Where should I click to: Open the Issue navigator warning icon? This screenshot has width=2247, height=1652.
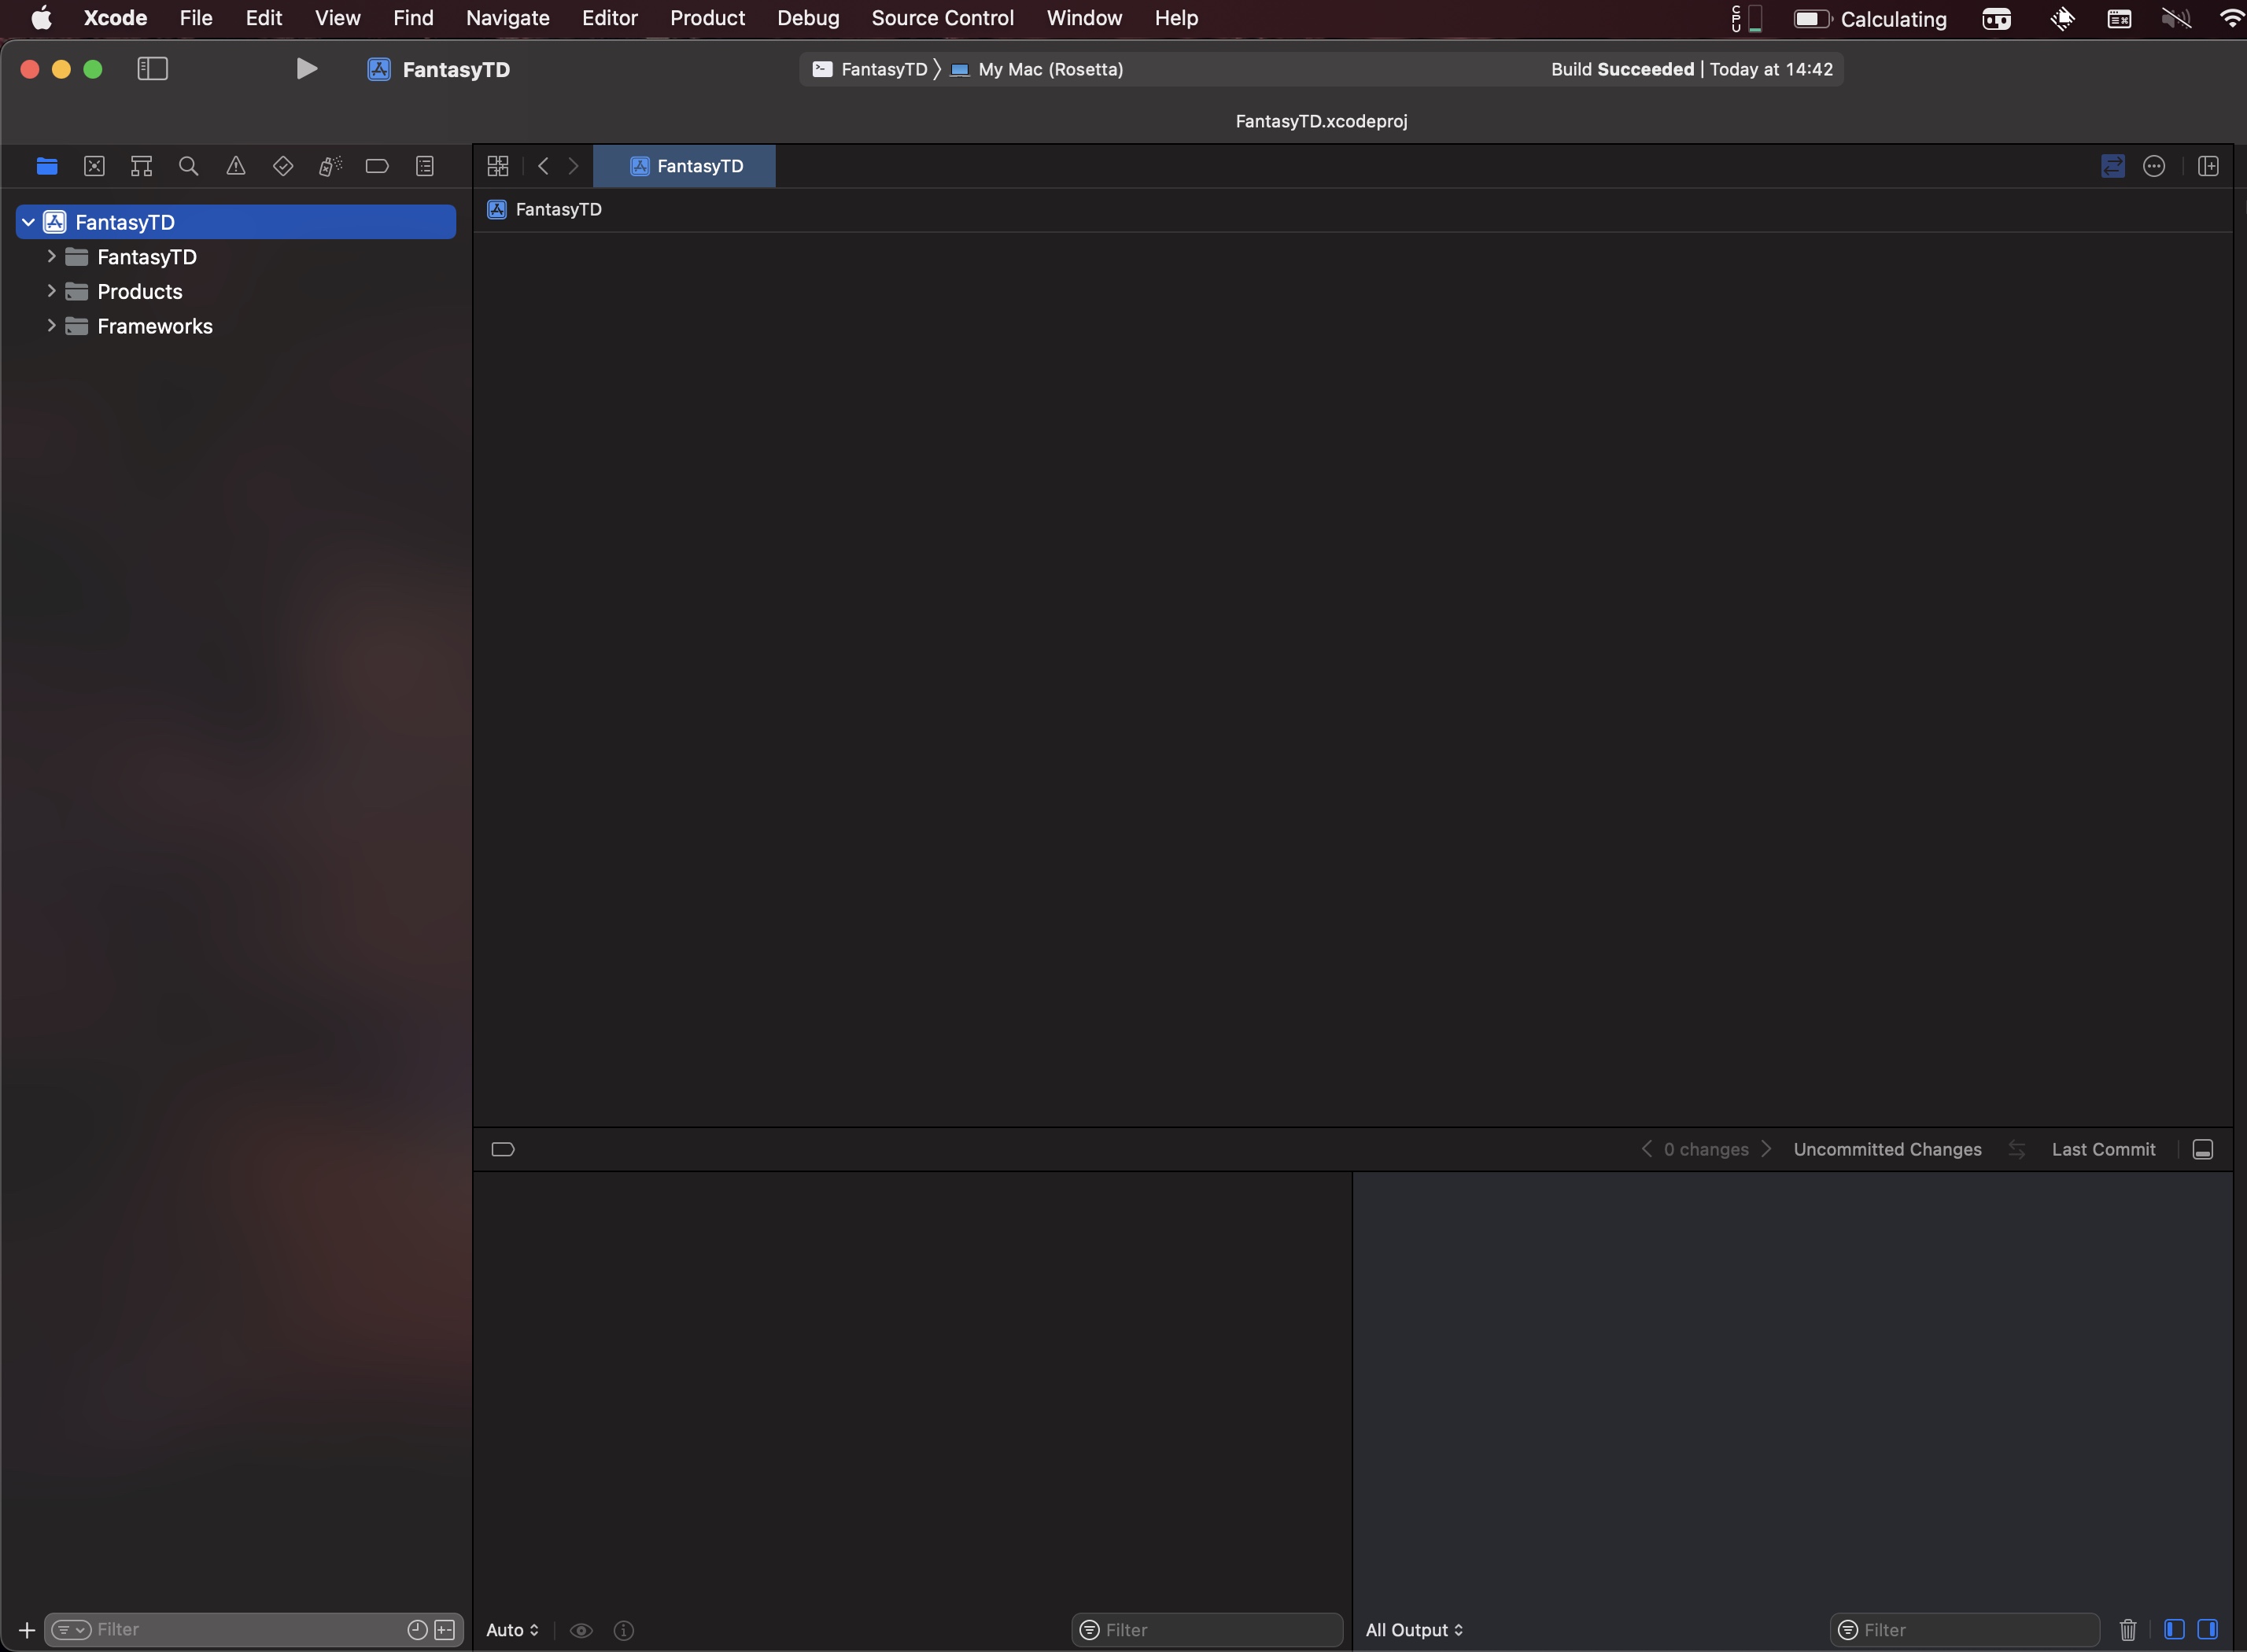236,166
